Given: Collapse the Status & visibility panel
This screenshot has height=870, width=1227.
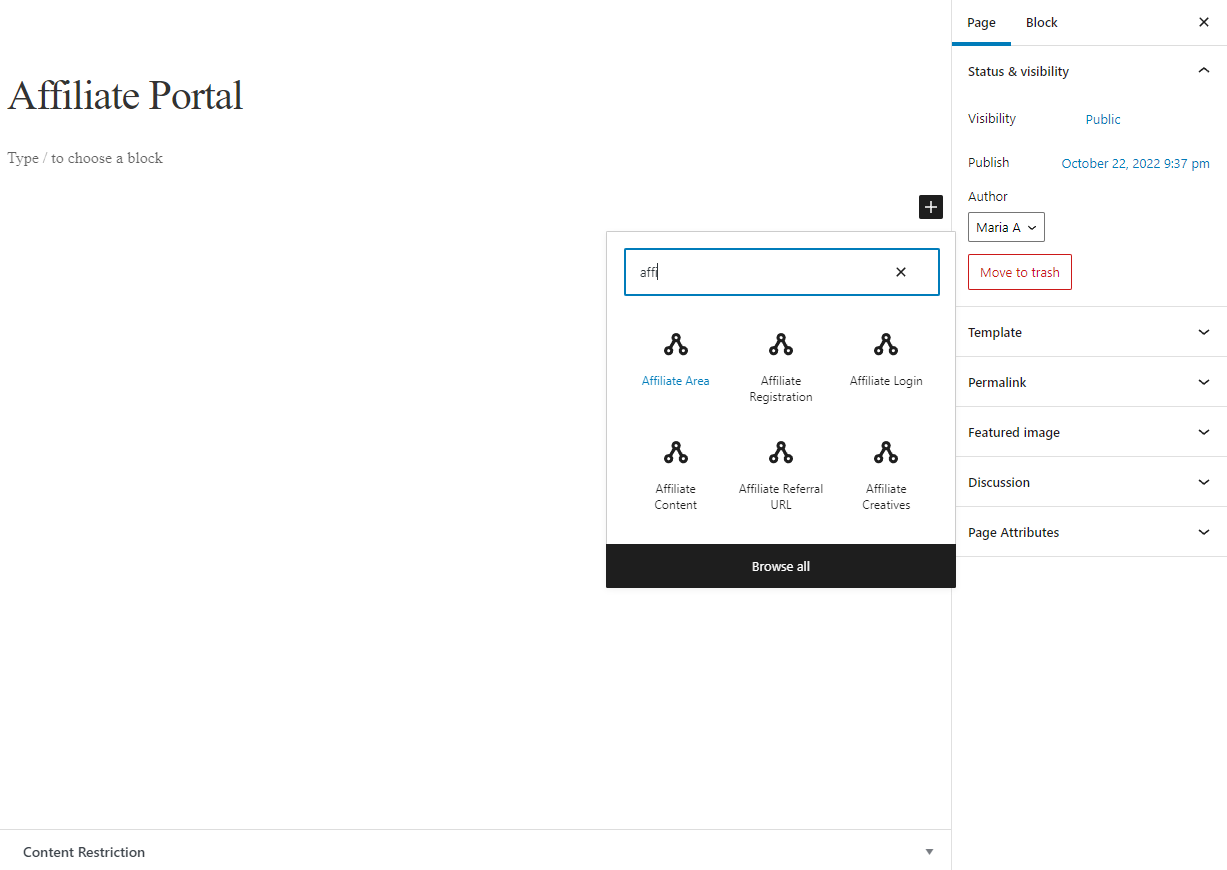Looking at the screenshot, I should click(1089, 72).
